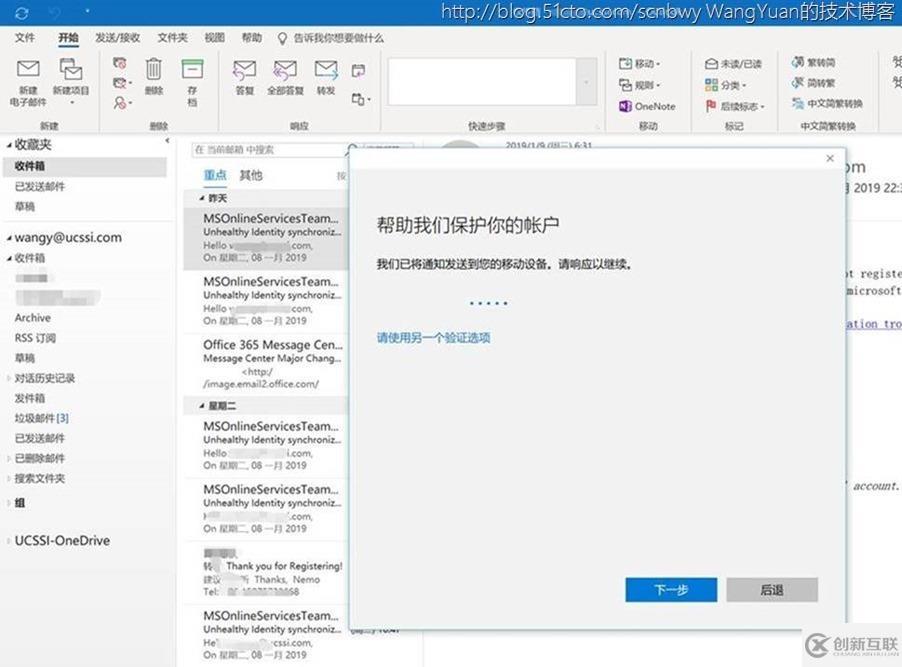The width and height of the screenshot is (902, 667).
Task: Select the View (视图) ribbon tab
Action: [215, 37]
